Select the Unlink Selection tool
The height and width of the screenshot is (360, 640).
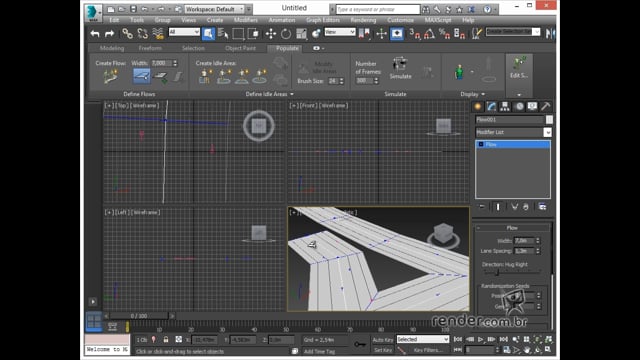[x=142, y=34]
